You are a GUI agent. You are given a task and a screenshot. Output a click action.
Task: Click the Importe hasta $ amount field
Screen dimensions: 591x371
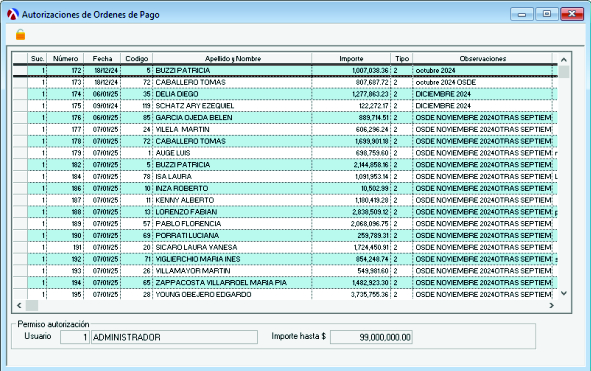click(371, 337)
